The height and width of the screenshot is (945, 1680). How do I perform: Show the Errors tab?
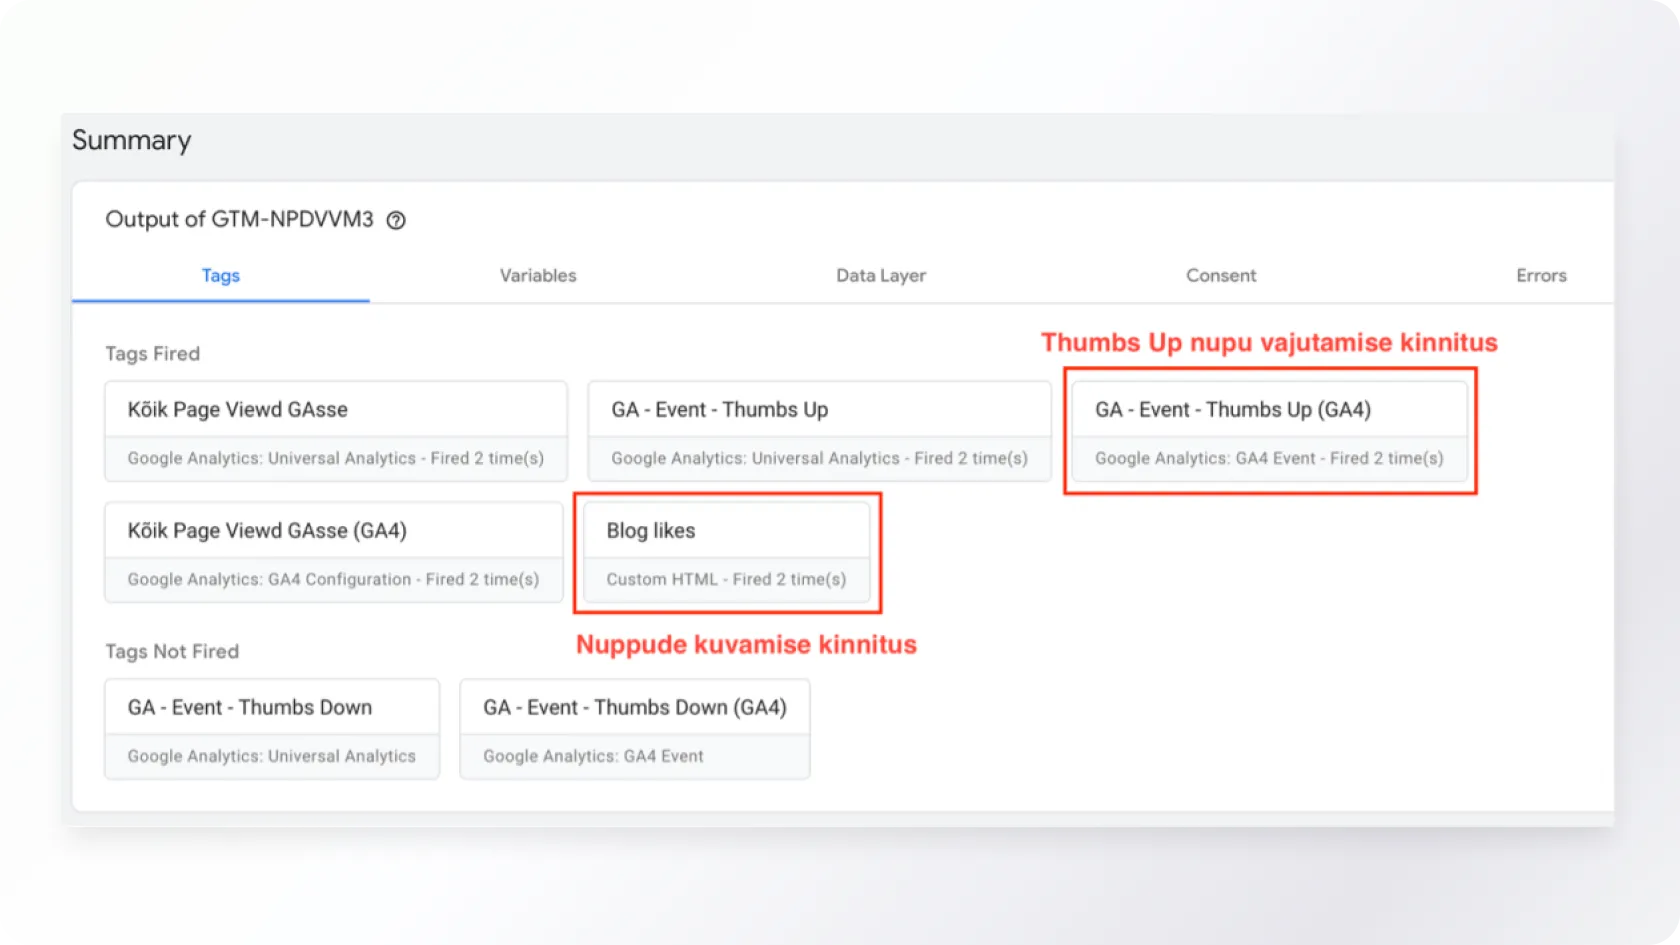1541,276
